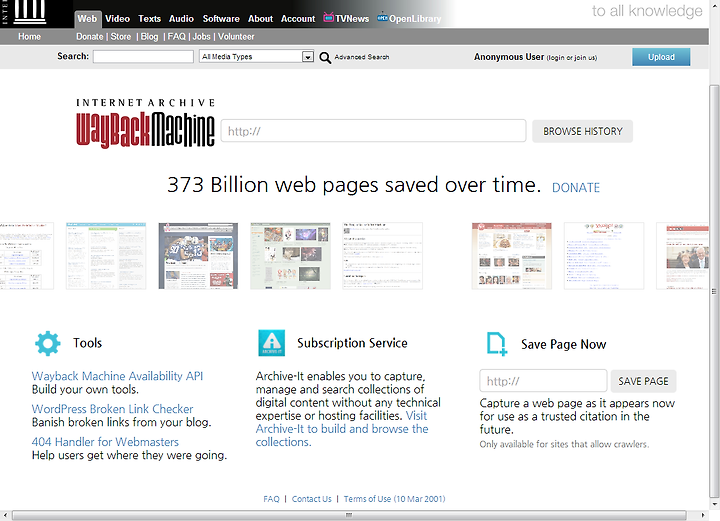Open the About tab

point(260,19)
